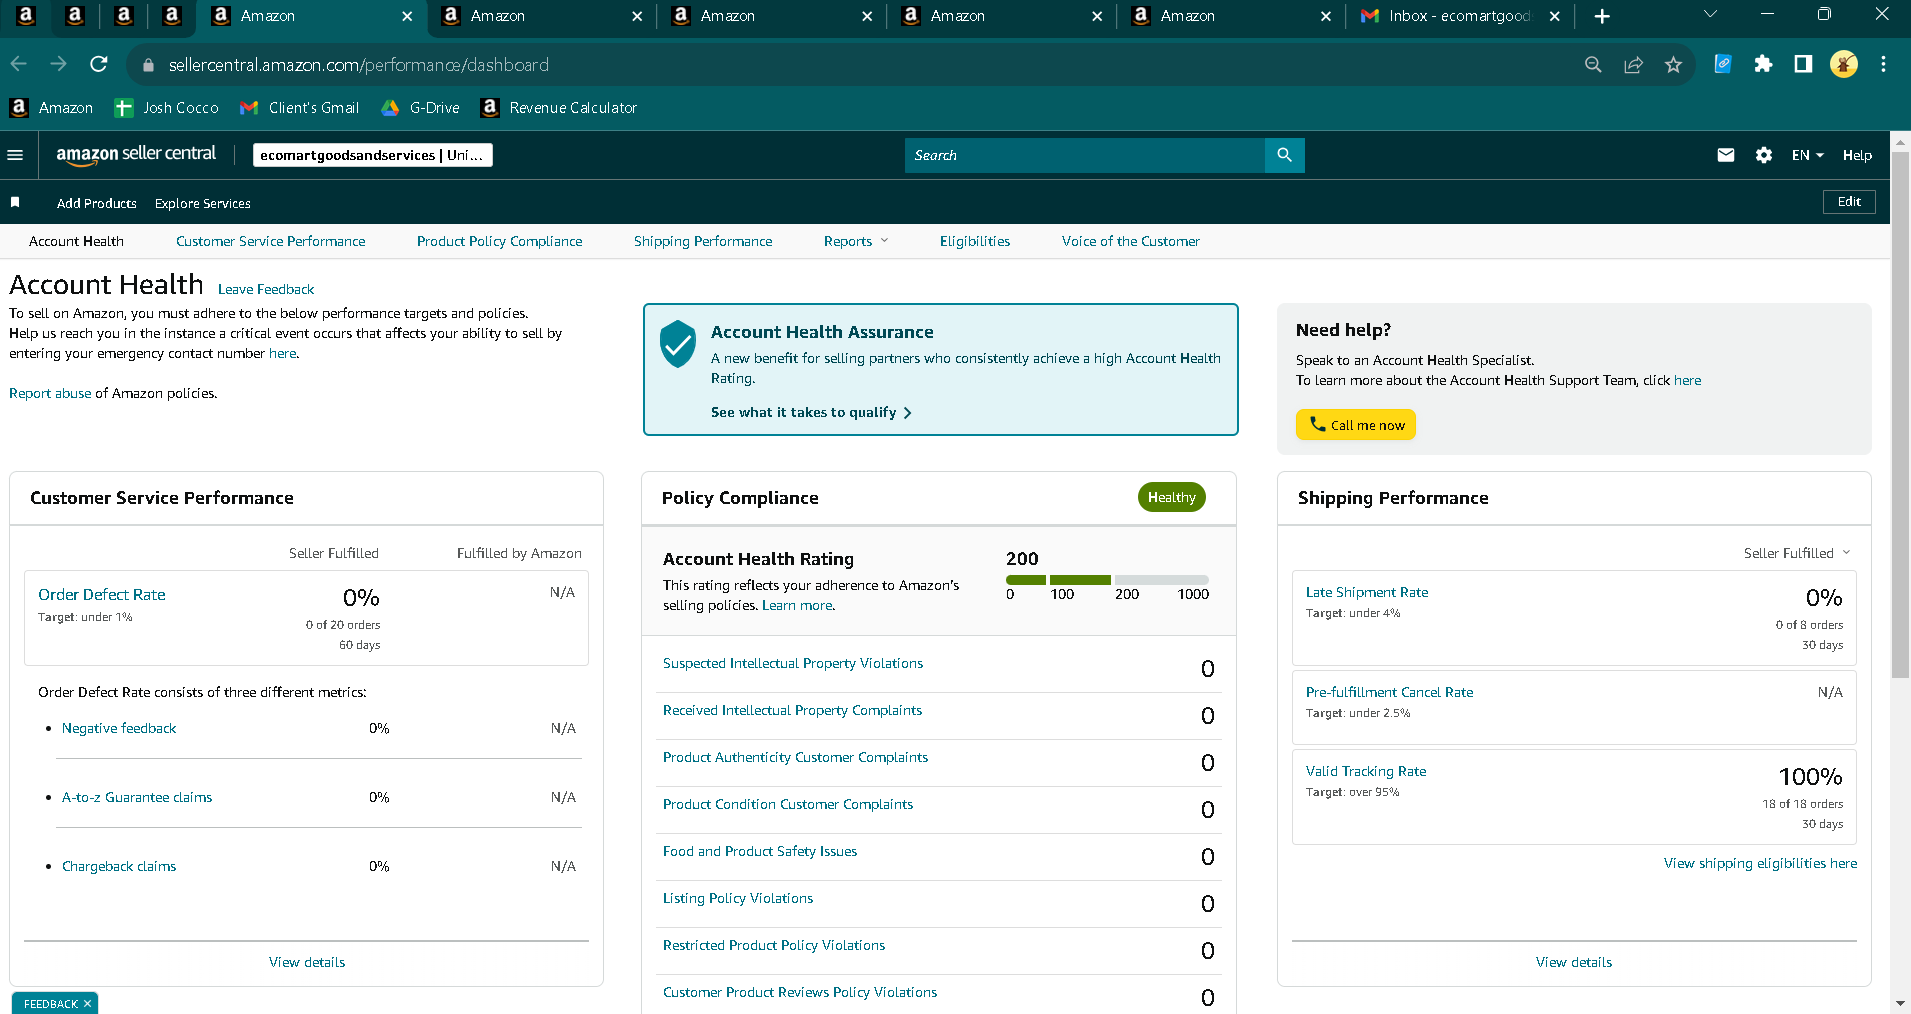Click the Leave Feedback link
Image resolution: width=1911 pixels, height=1014 pixels.
pyautogui.click(x=266, y=289)
